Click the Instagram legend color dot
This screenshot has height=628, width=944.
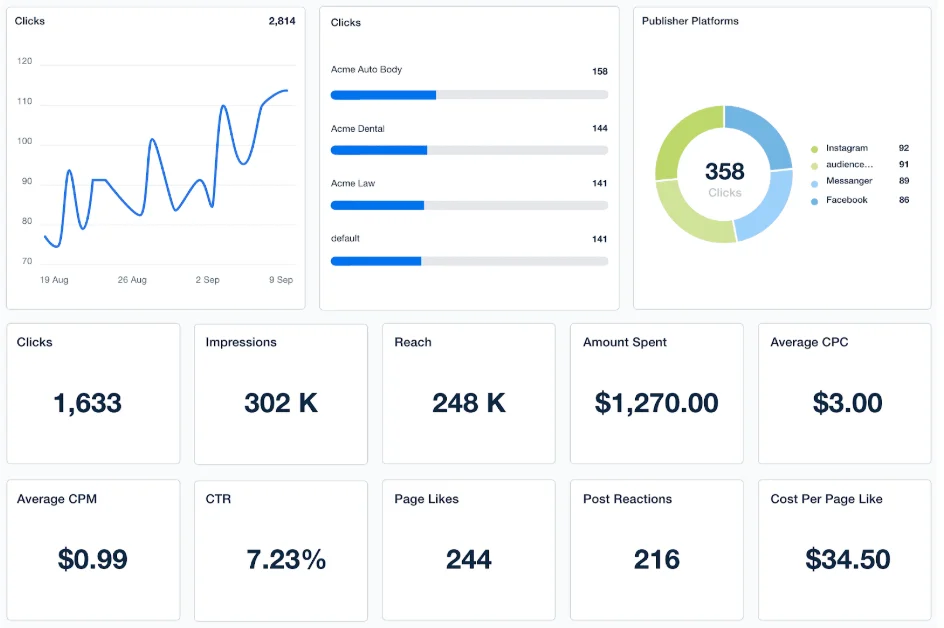click(x=814, y=149)
